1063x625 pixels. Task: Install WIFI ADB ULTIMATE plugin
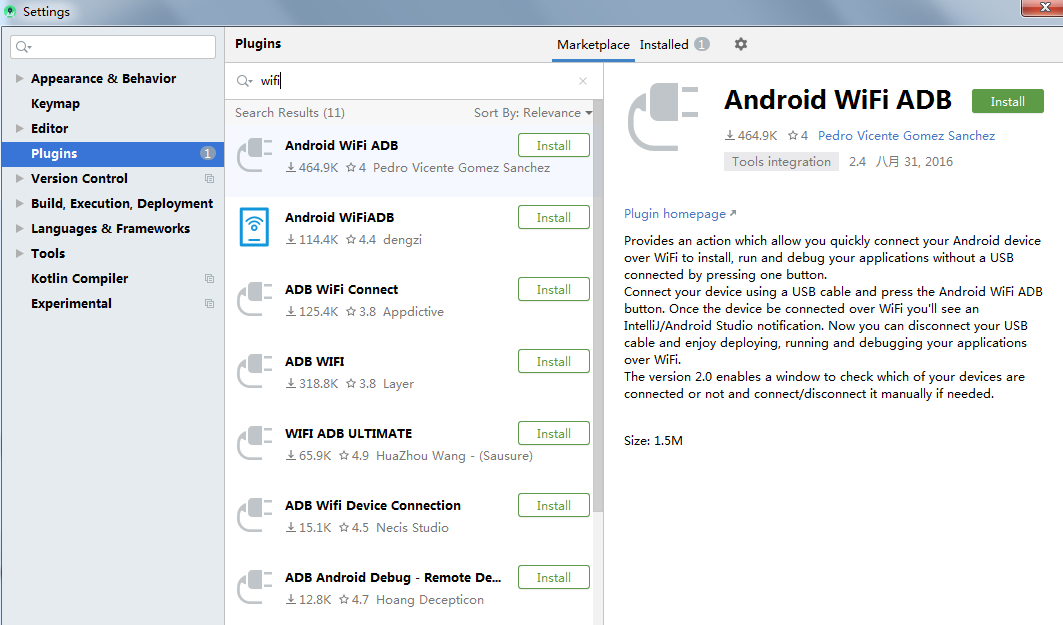pos(554,434)
